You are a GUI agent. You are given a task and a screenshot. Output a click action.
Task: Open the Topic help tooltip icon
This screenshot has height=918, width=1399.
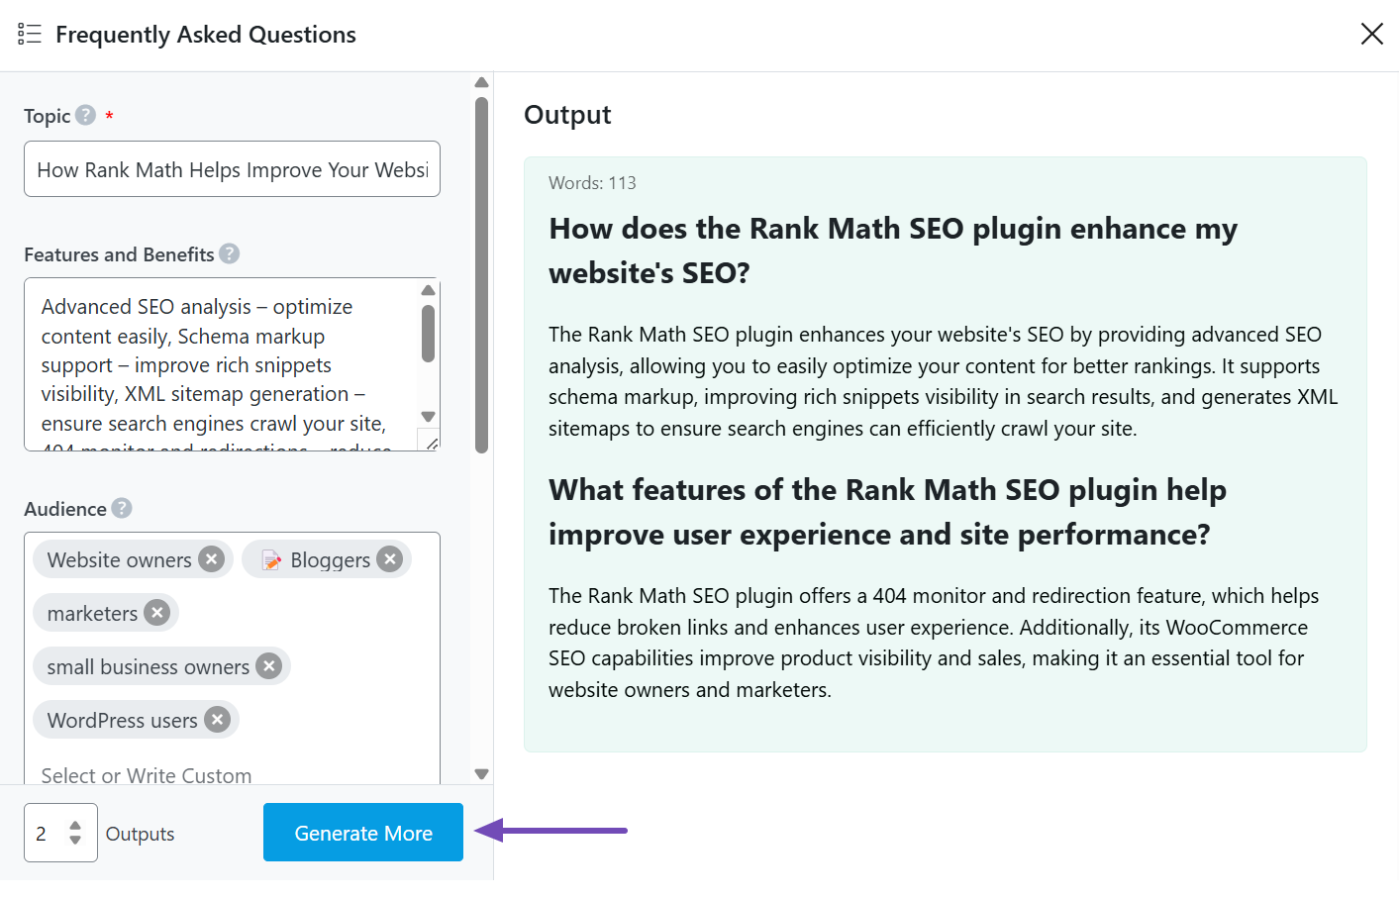click(86, 115)
